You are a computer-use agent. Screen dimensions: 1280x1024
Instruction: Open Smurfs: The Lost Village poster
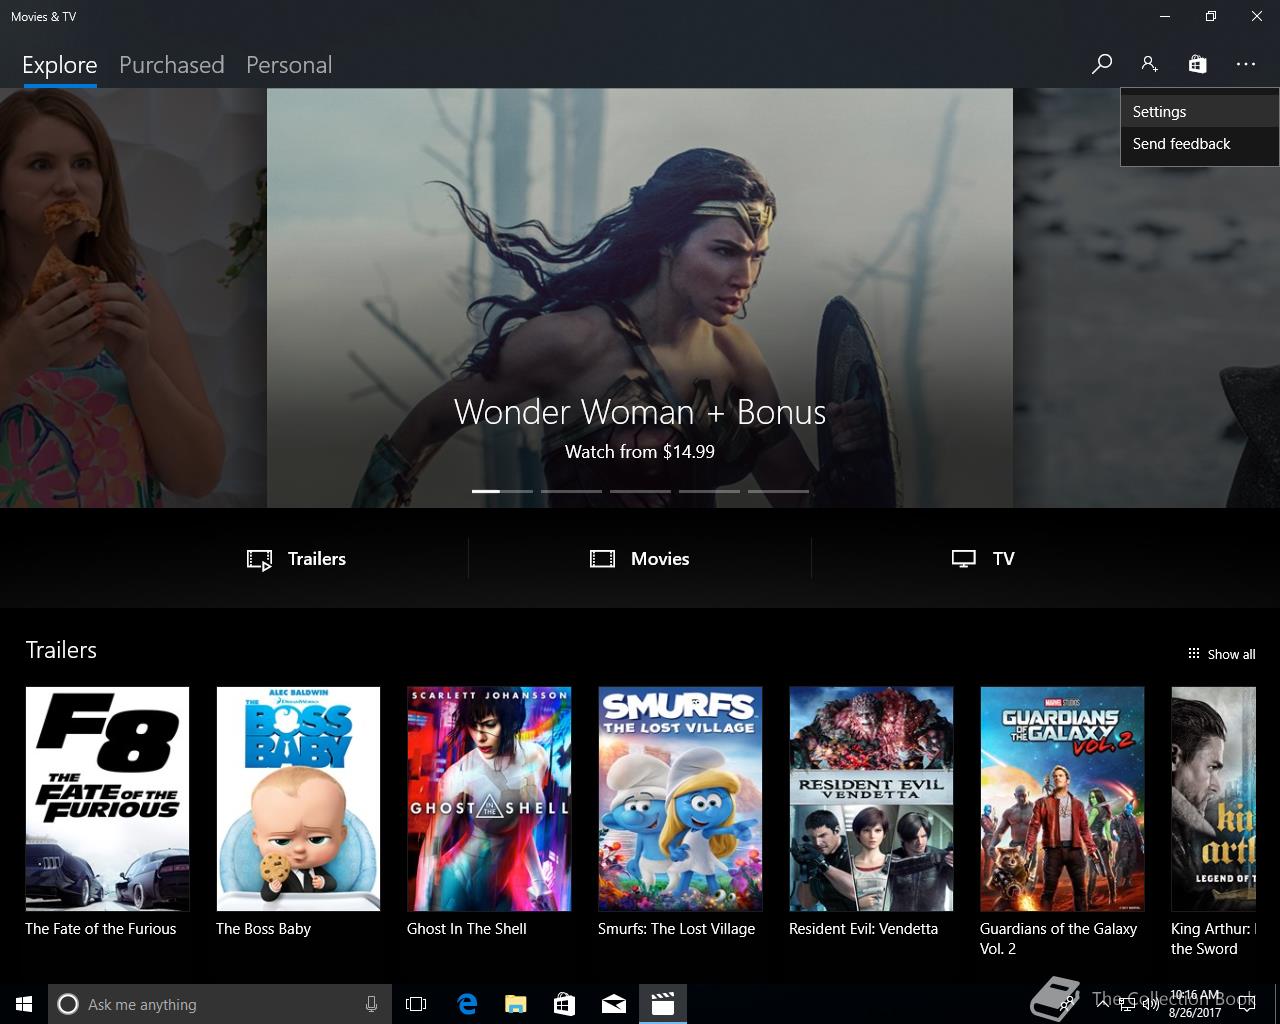[680, 799]
